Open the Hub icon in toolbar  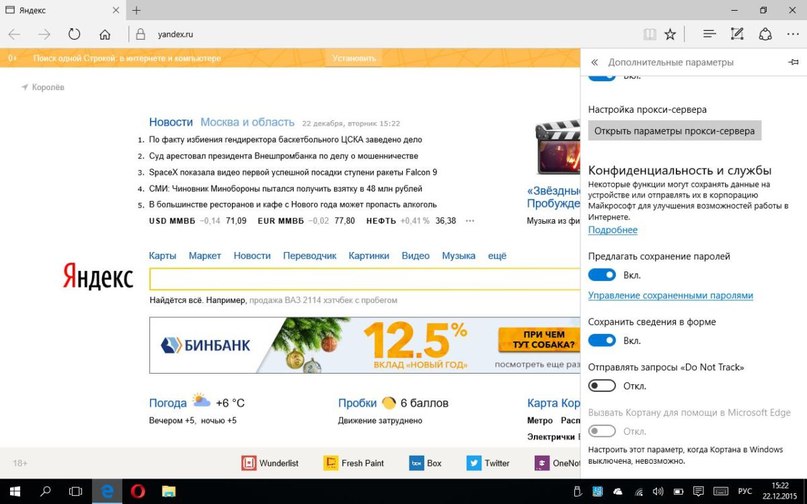pos(708,34)
